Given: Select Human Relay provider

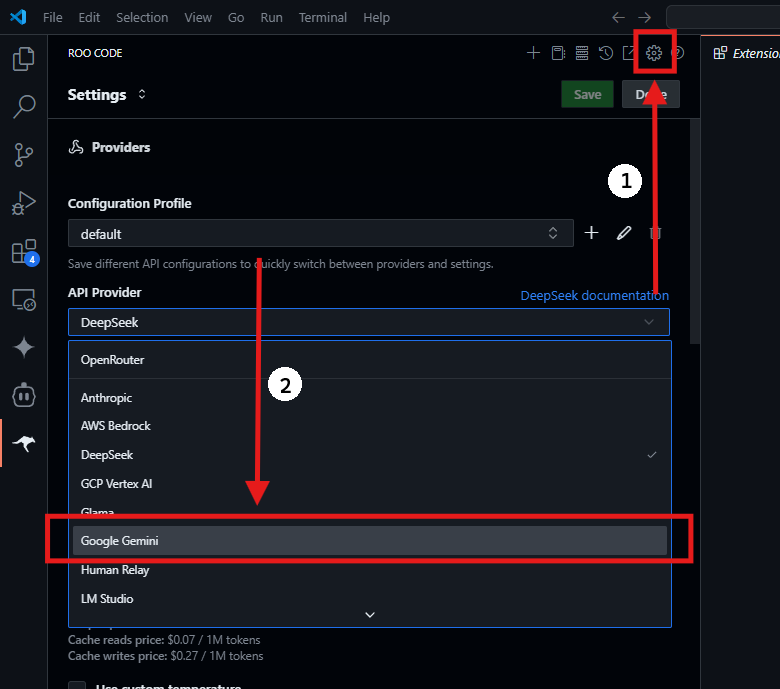Looking at the screenshot, I should click(370, 570).
